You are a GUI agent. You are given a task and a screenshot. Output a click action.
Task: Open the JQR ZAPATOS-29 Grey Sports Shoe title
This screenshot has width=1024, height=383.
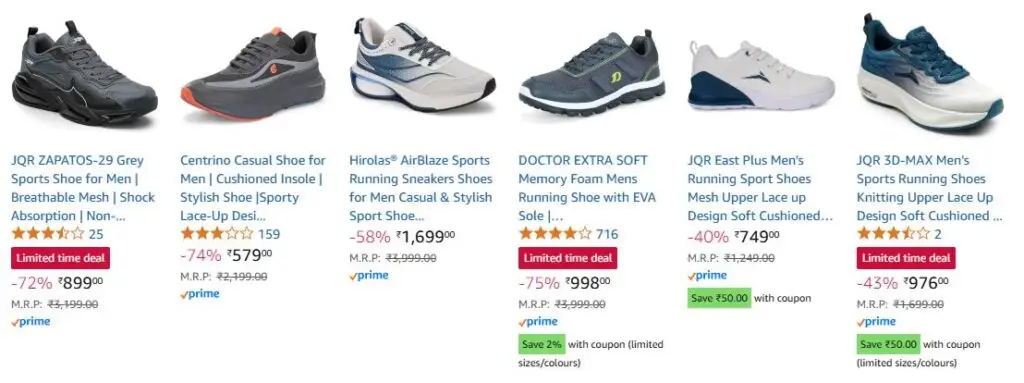(x=84, y=188)
